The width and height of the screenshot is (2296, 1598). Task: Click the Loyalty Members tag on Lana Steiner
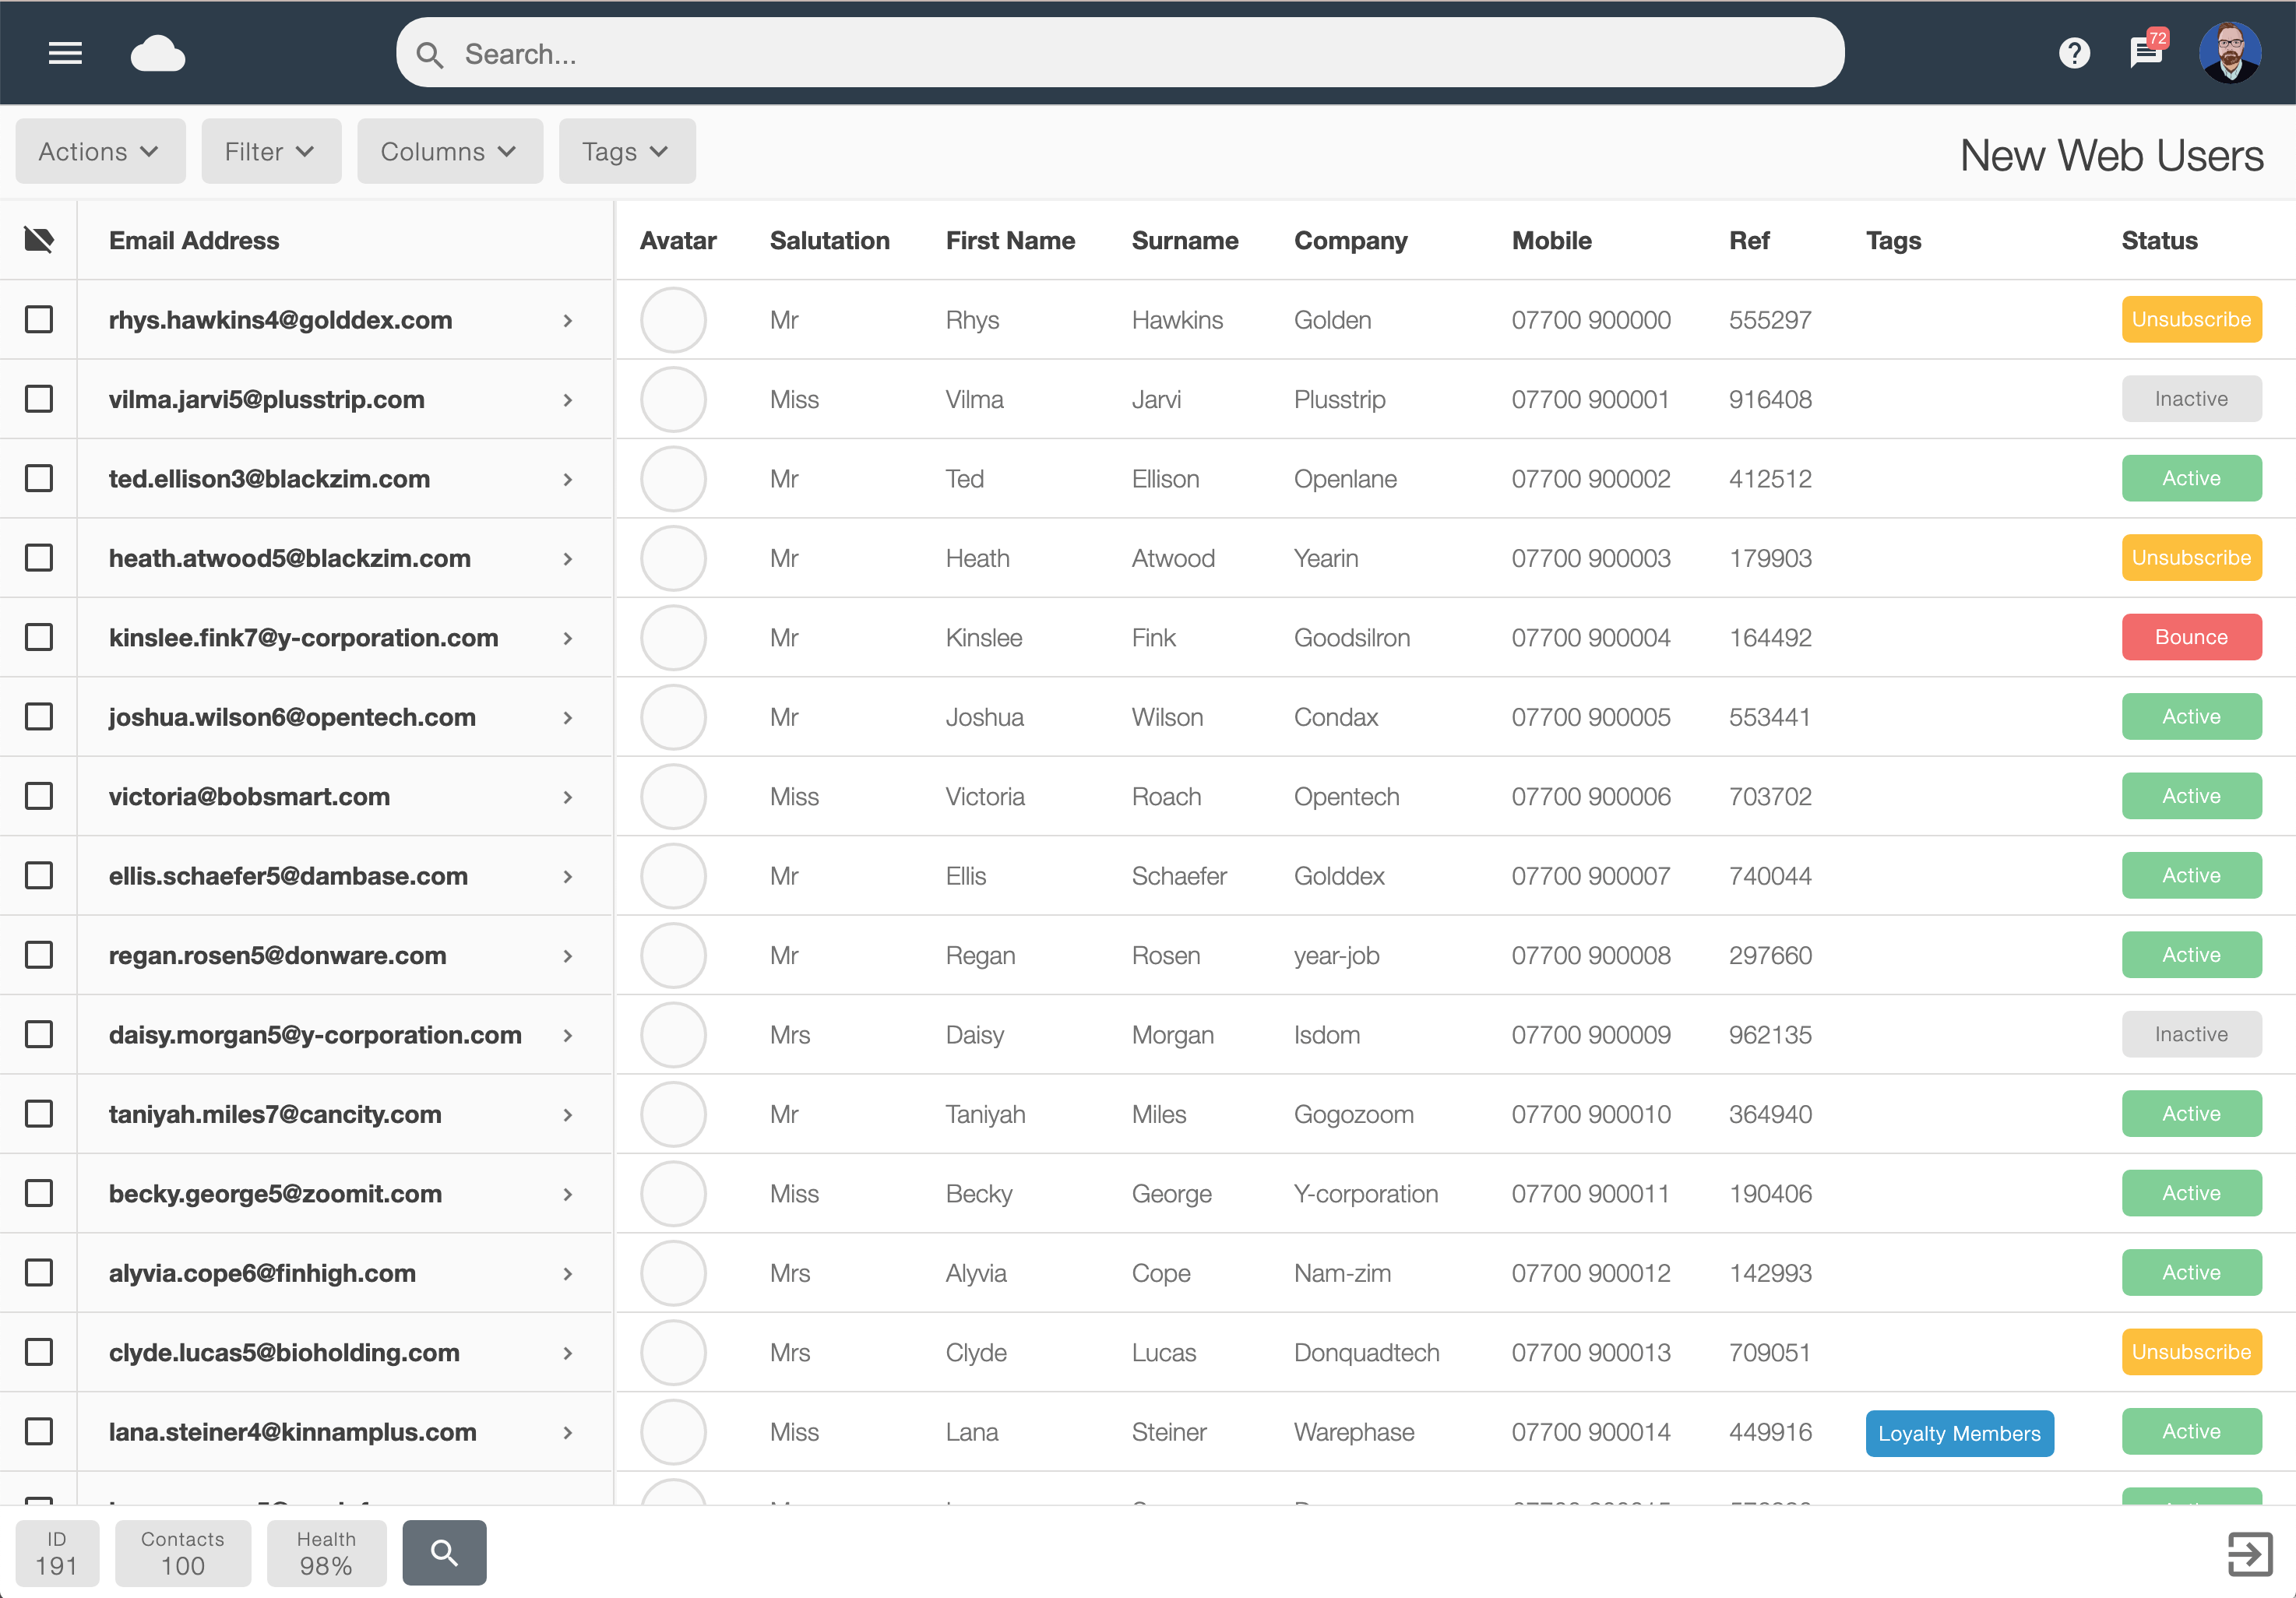(1959, 1433)
